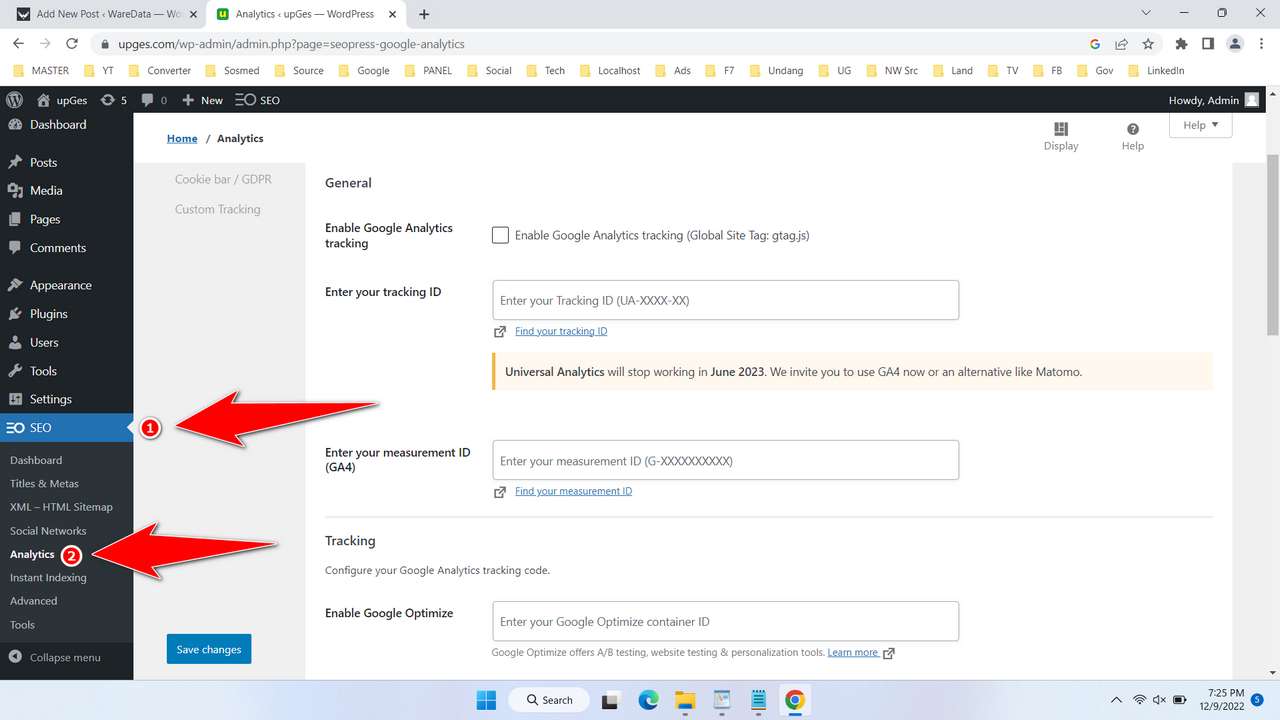This screenshot has width=1280, height=720.
Task: Click the measurement ID (GA4) input field
Action: pos(725,460)
